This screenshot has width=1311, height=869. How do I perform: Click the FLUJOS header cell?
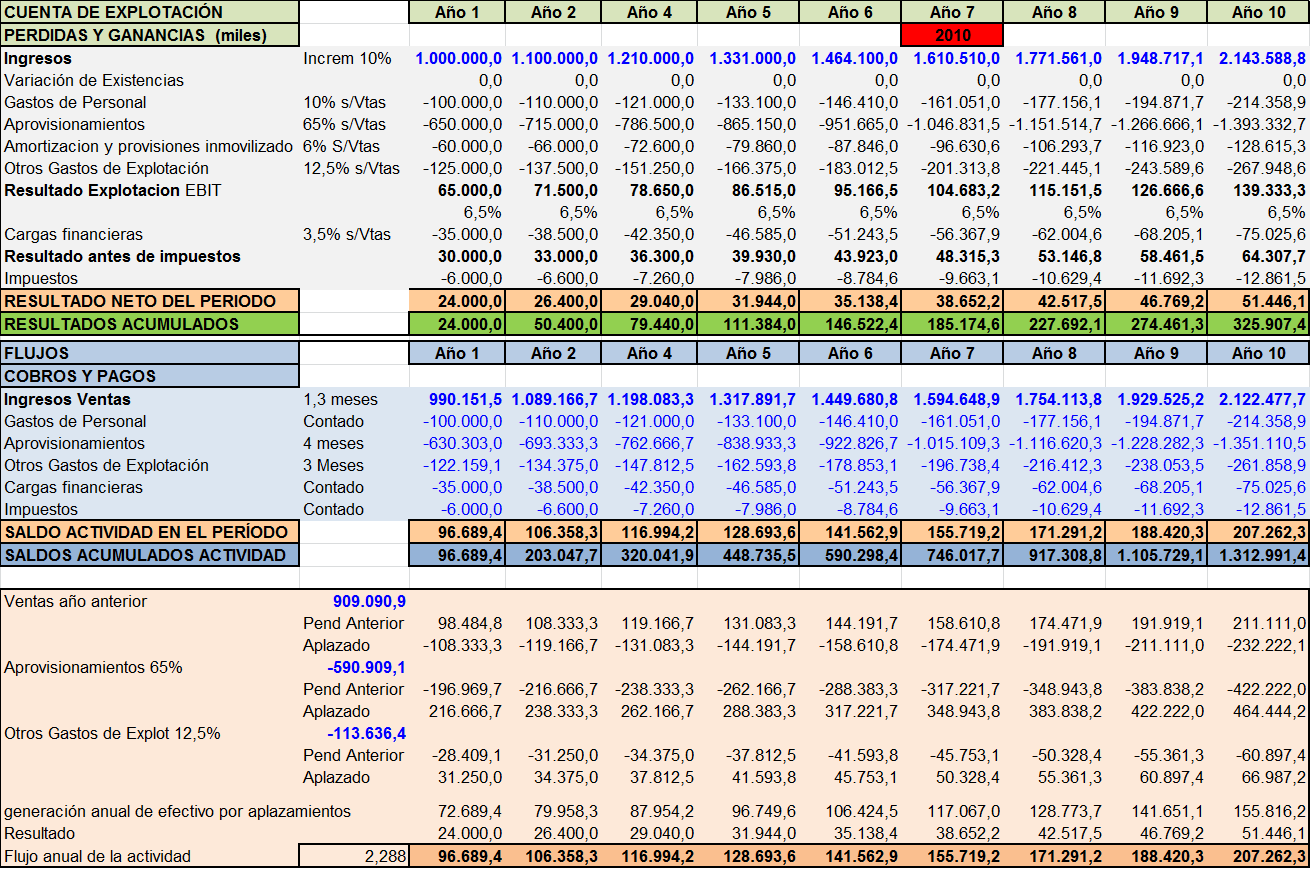pos(150,353)
